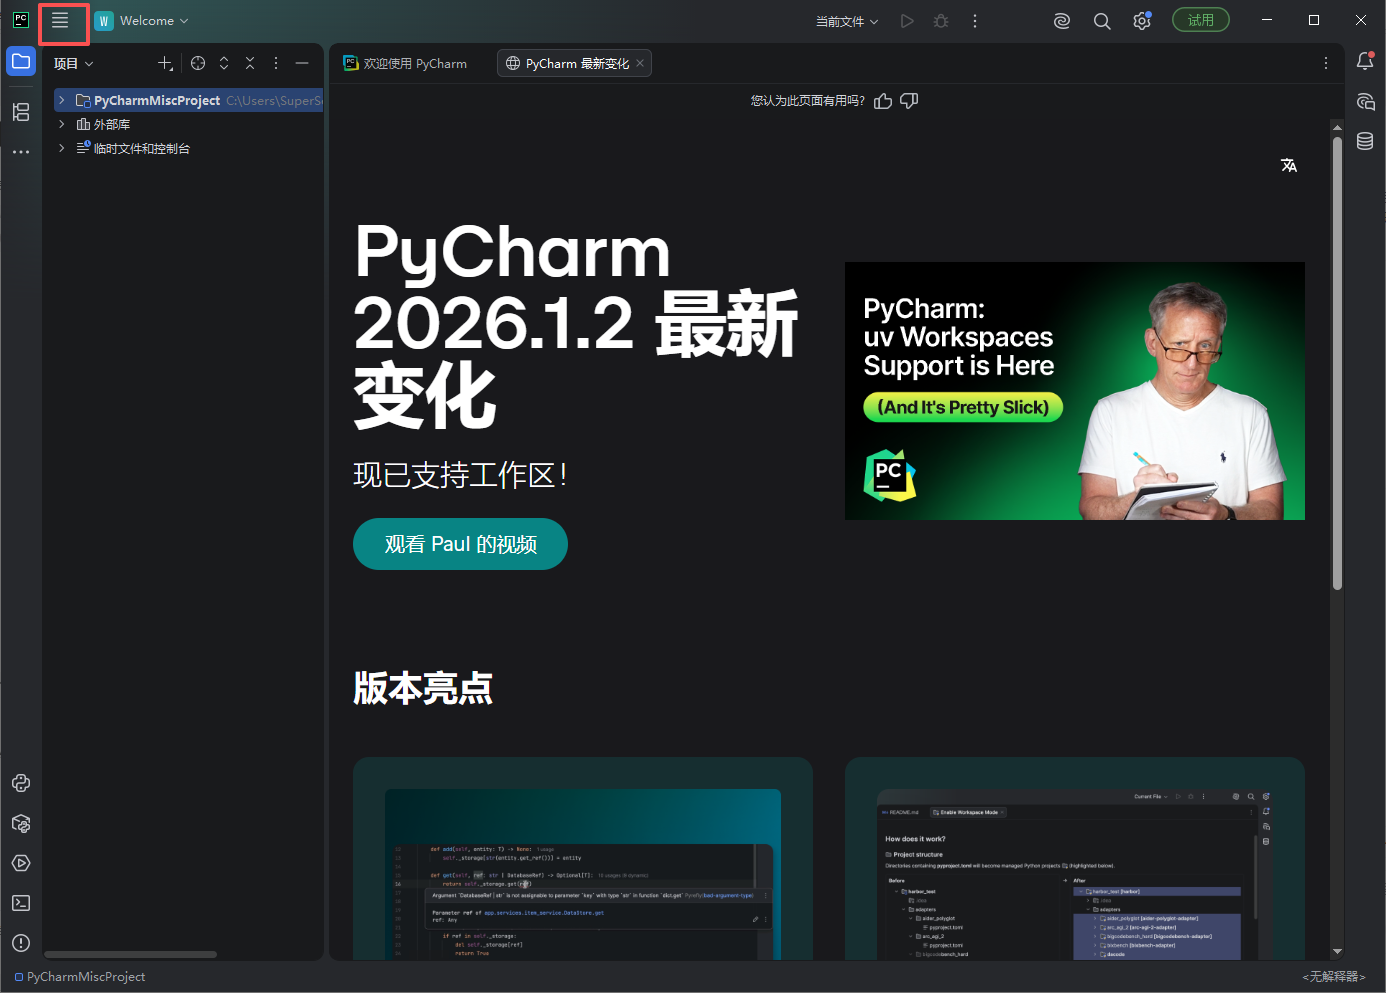Hide the Project panel with minus icon
Viewport: 1386px width, 993px height.
302,63
